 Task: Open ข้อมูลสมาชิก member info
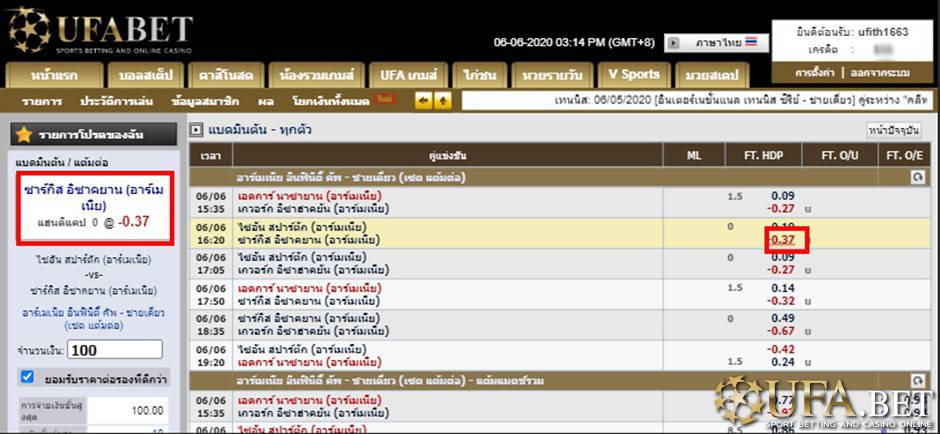pyautogui.click(x=205, y=101)
